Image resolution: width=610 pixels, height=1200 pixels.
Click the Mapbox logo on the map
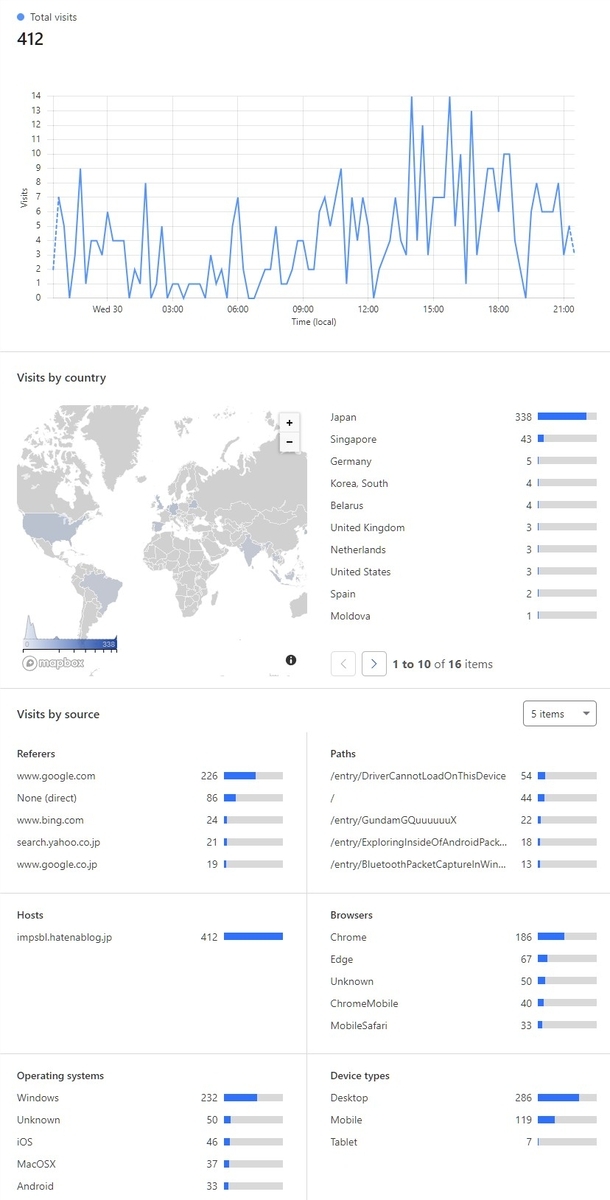51,663
